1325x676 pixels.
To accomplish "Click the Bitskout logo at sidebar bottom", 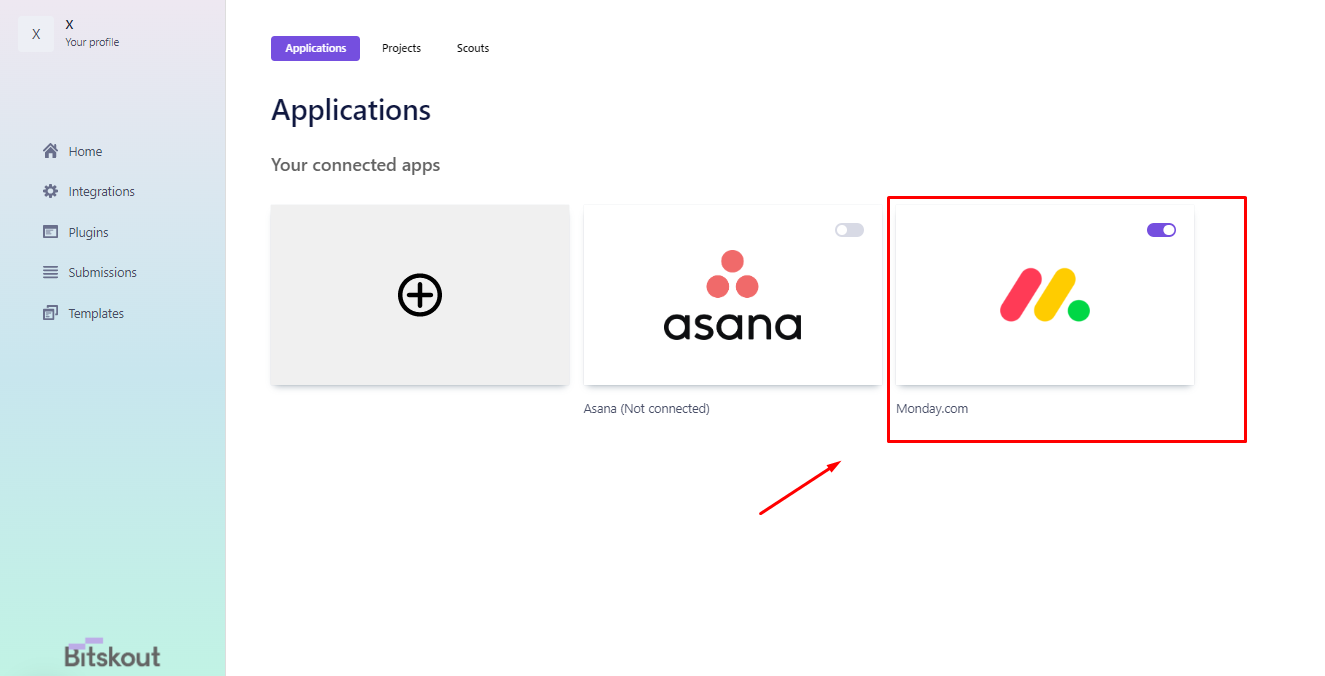I will (112, 653).
